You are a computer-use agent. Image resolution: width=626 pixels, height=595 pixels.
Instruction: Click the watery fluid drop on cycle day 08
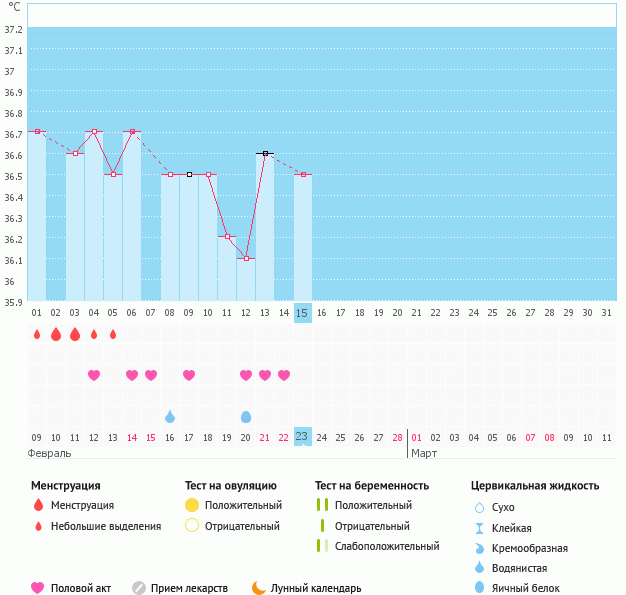coord(170,416)
